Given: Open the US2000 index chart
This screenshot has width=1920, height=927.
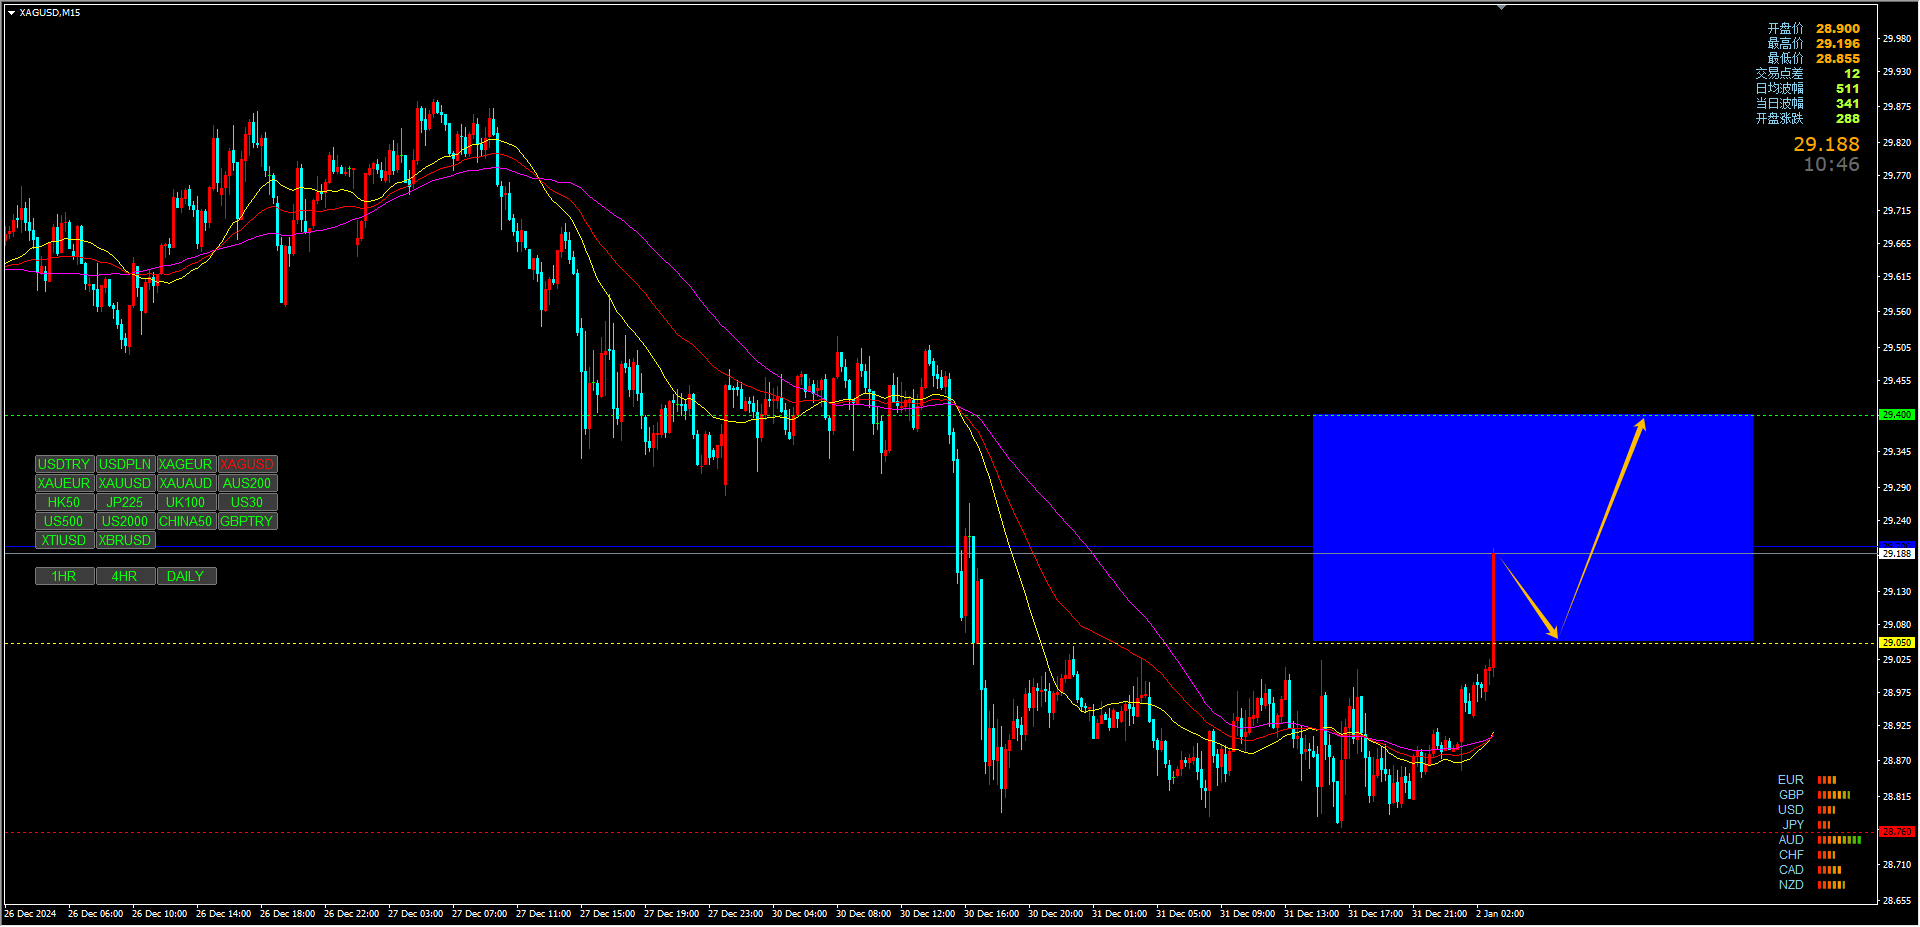Looking at the screenshot, I should coord(125,521).
